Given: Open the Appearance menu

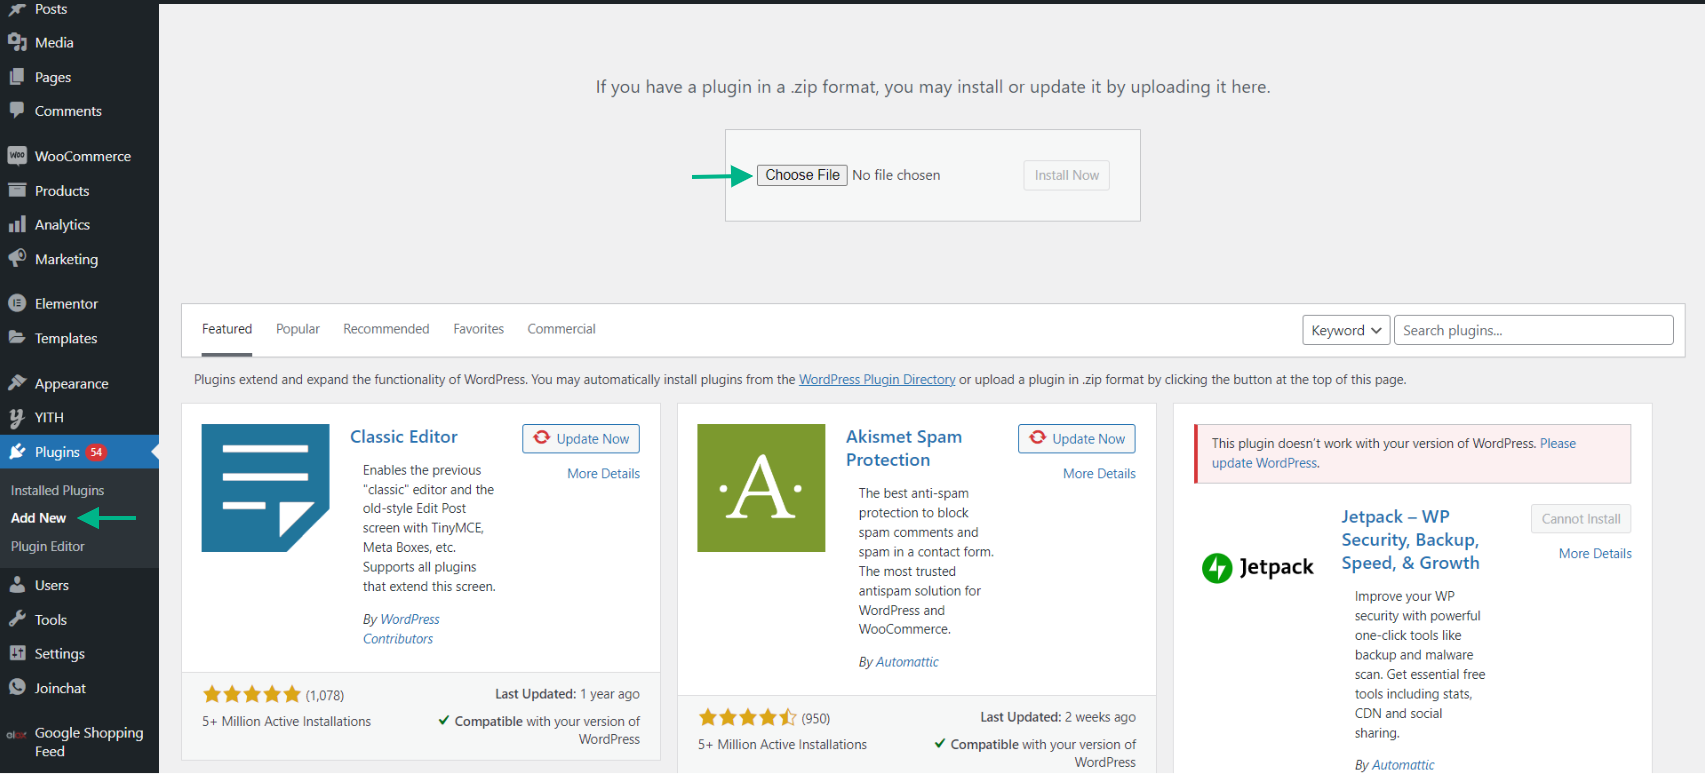Looking at the screenshot, I should click(x=79, y=383).
